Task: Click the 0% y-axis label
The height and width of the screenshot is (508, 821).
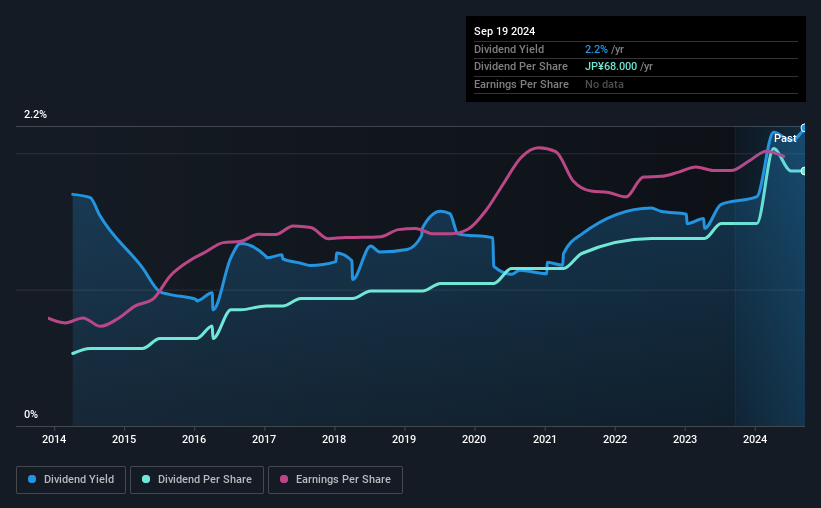Action: click(31, 414)
